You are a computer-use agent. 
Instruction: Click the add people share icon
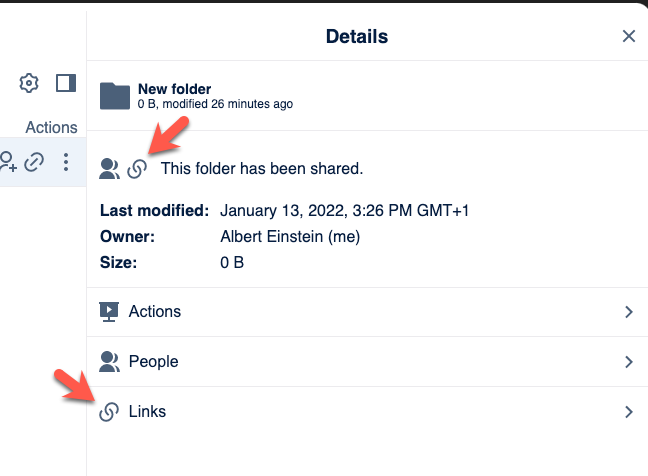(x=8, y=162)
